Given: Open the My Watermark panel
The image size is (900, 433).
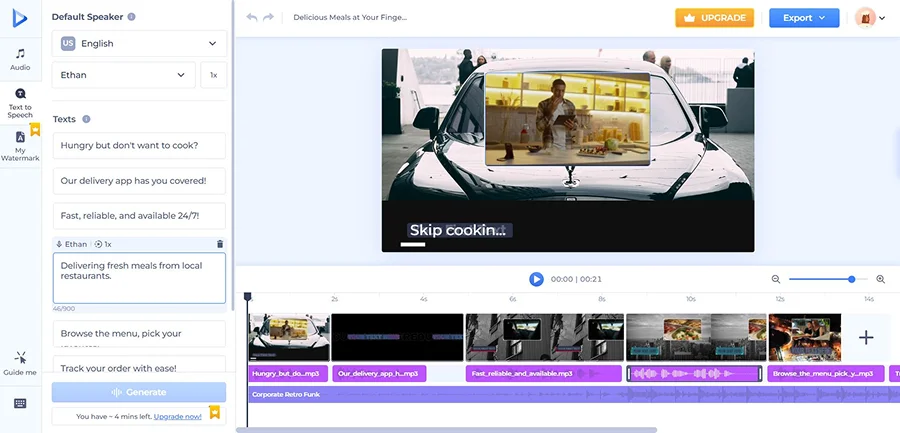Looking at the screenshot, I should 20,145.
